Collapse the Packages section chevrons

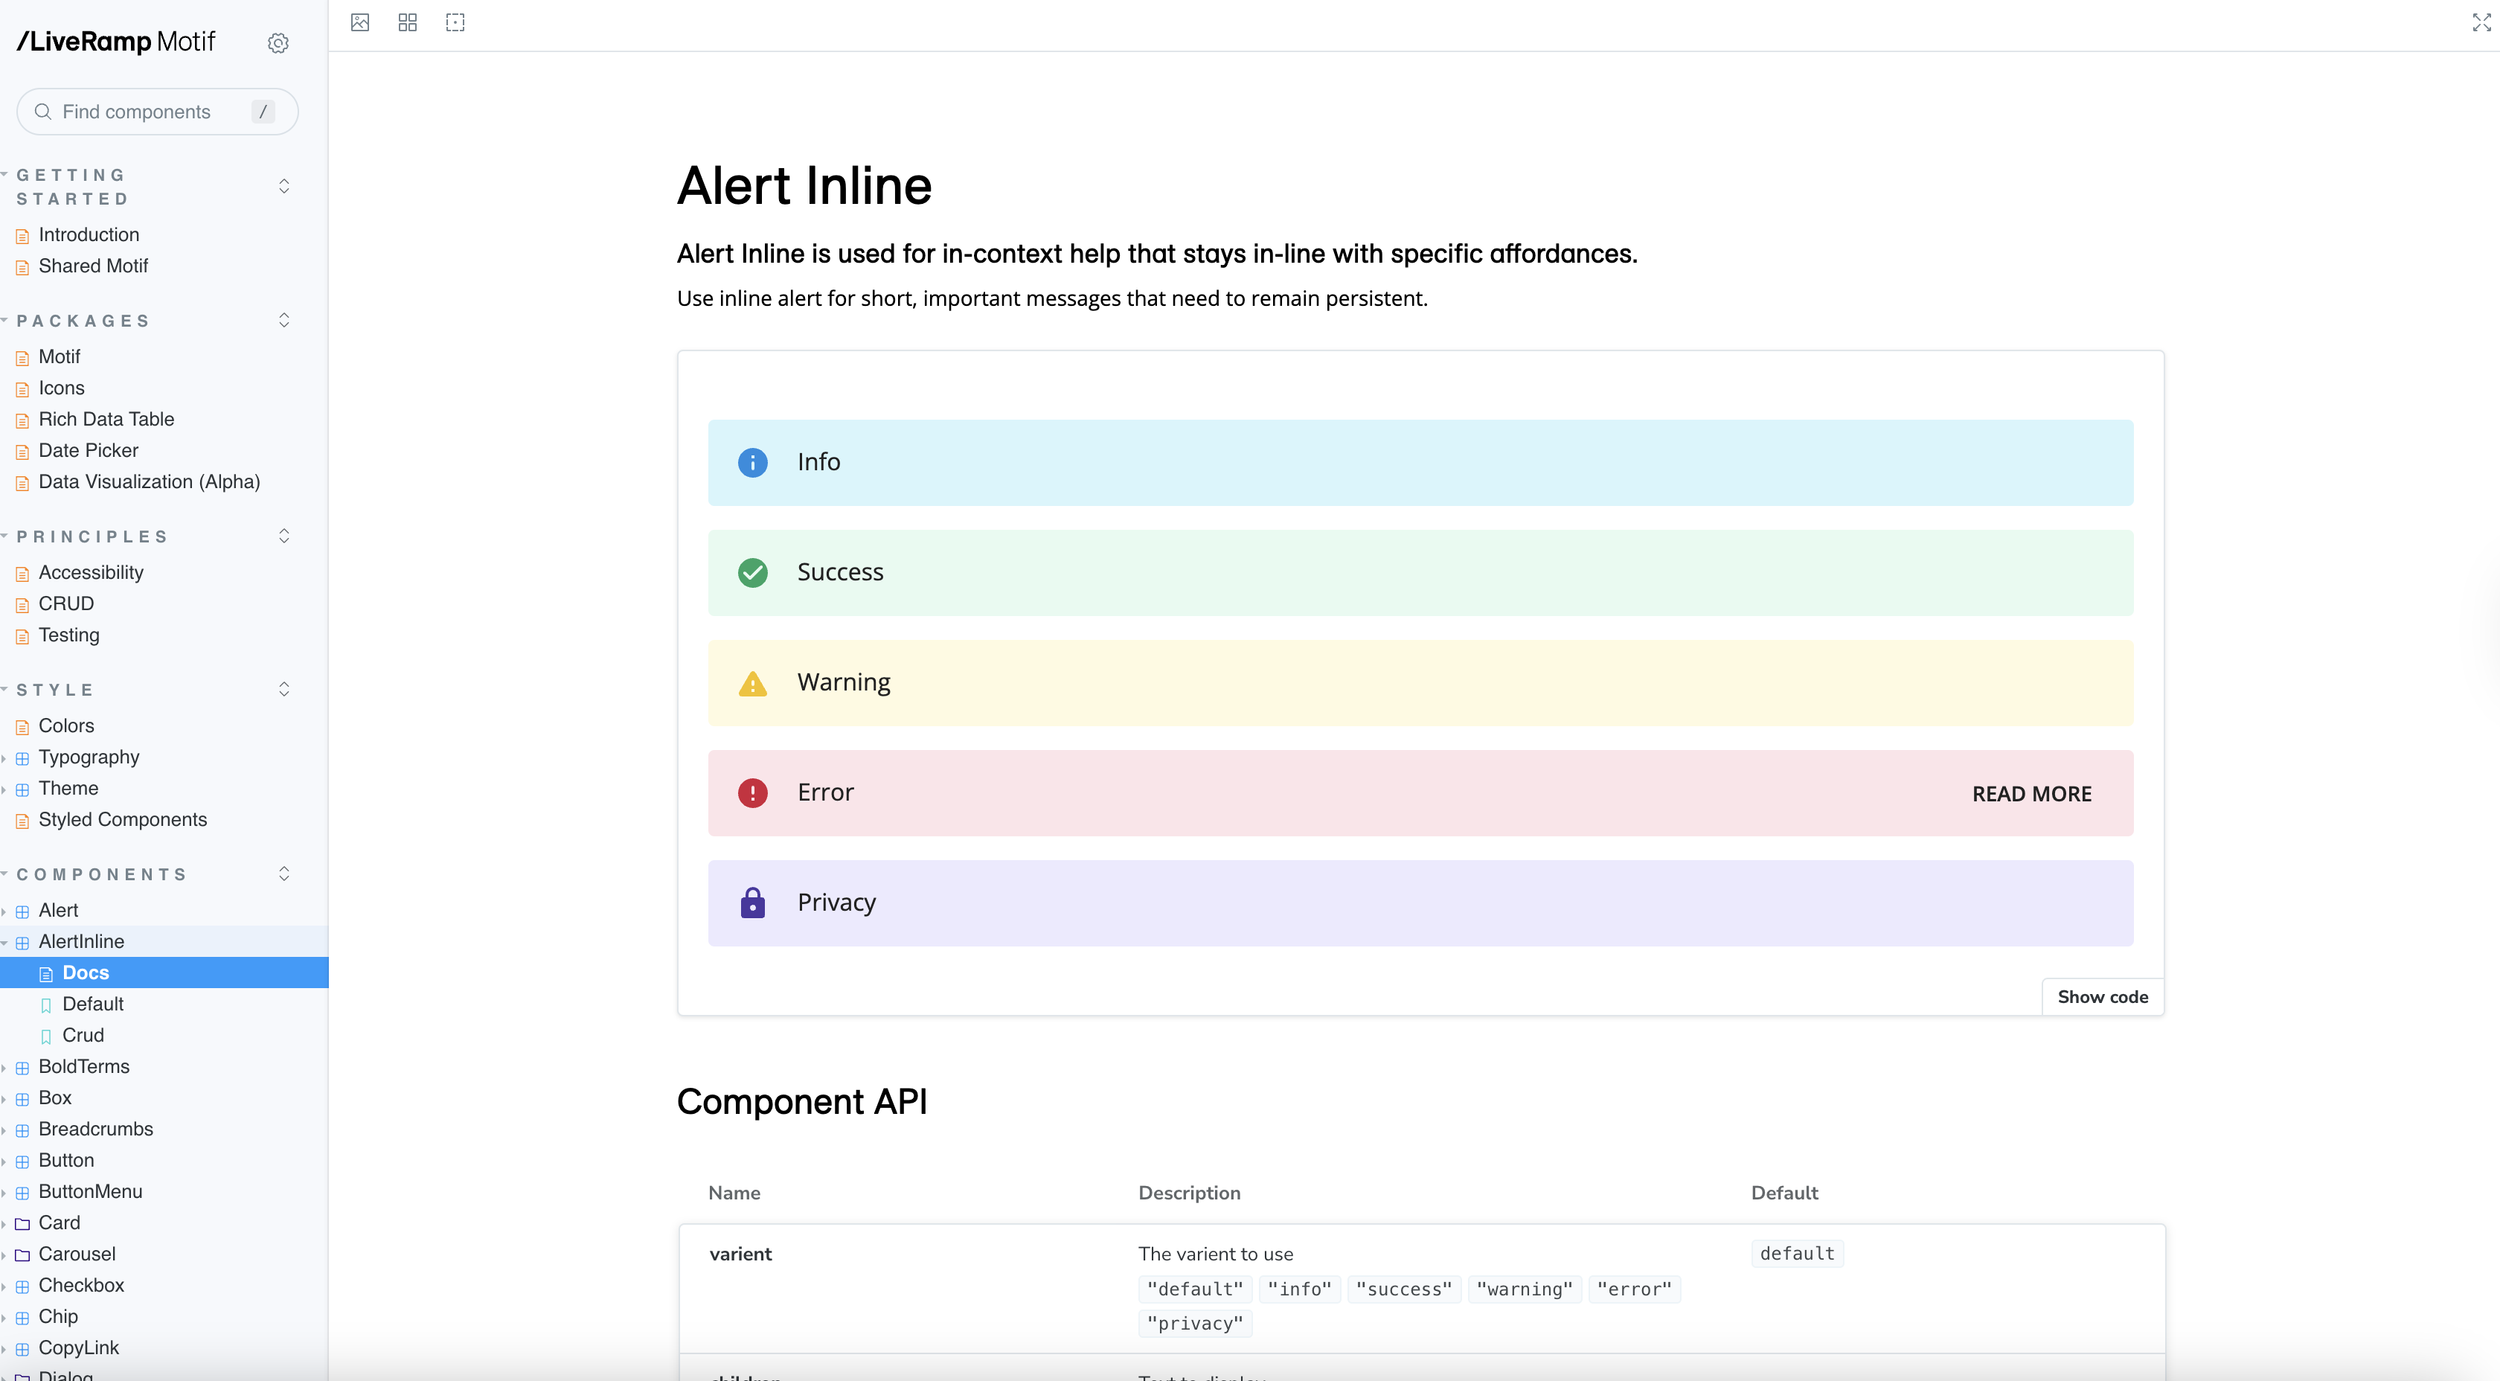pos(284,320)
